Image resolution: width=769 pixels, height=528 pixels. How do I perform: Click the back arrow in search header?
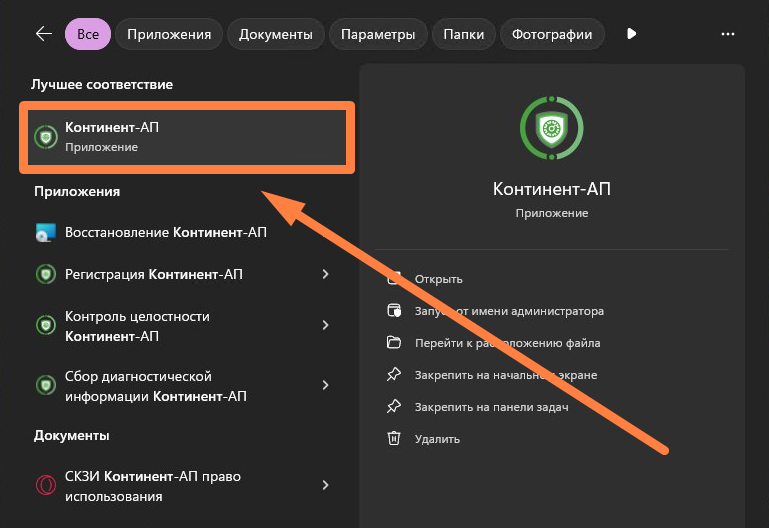pos(43,34)
